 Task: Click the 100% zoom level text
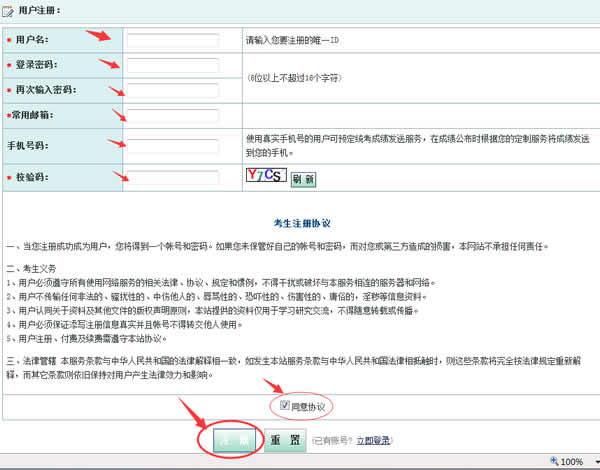click(x=572, y=462)
